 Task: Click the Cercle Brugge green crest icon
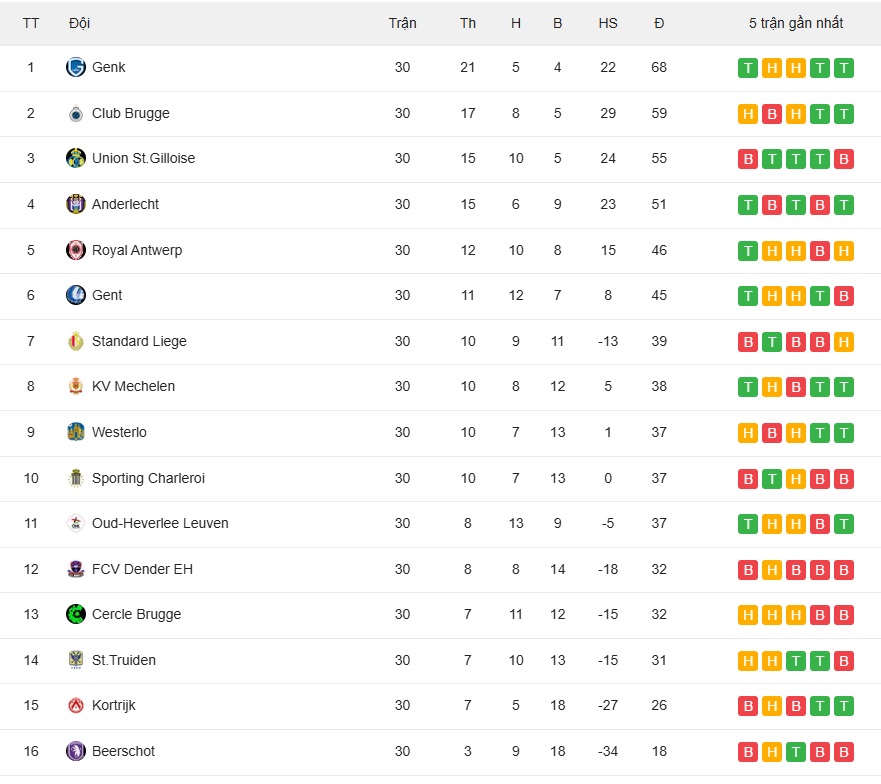(76, 615)
